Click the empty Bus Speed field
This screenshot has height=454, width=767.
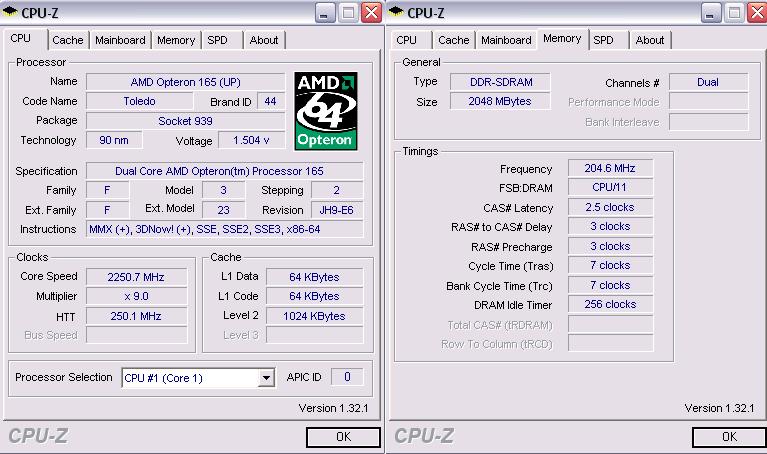136,335
